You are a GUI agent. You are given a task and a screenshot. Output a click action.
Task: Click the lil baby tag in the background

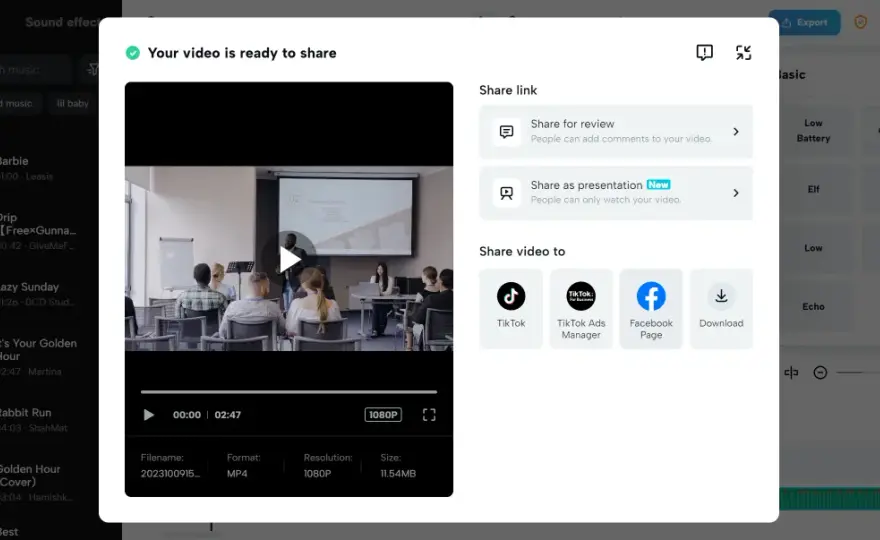72,103
